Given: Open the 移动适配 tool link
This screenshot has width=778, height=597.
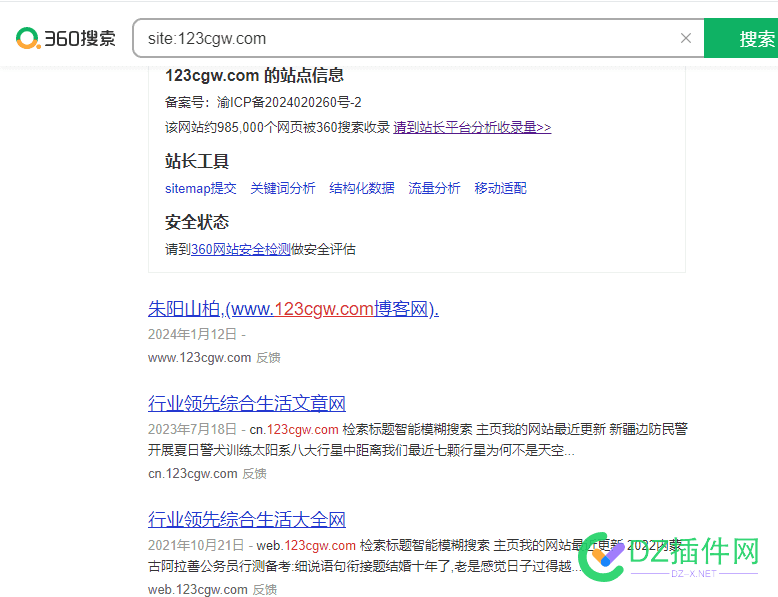Looking at the screenshot, I should tap(500, 189).
